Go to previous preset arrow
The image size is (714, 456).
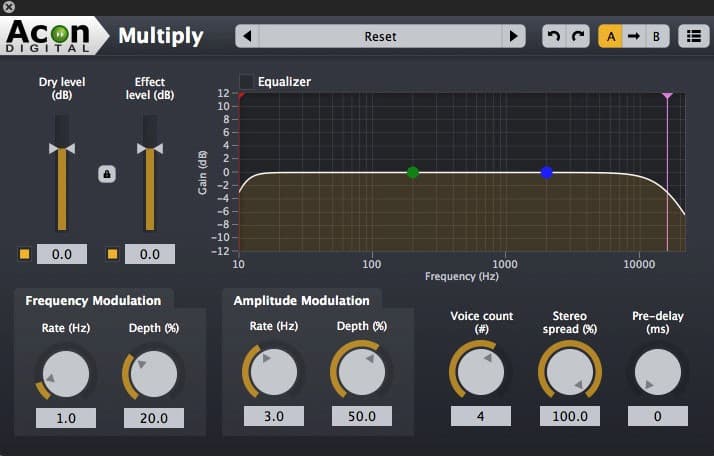coord(248,36)
